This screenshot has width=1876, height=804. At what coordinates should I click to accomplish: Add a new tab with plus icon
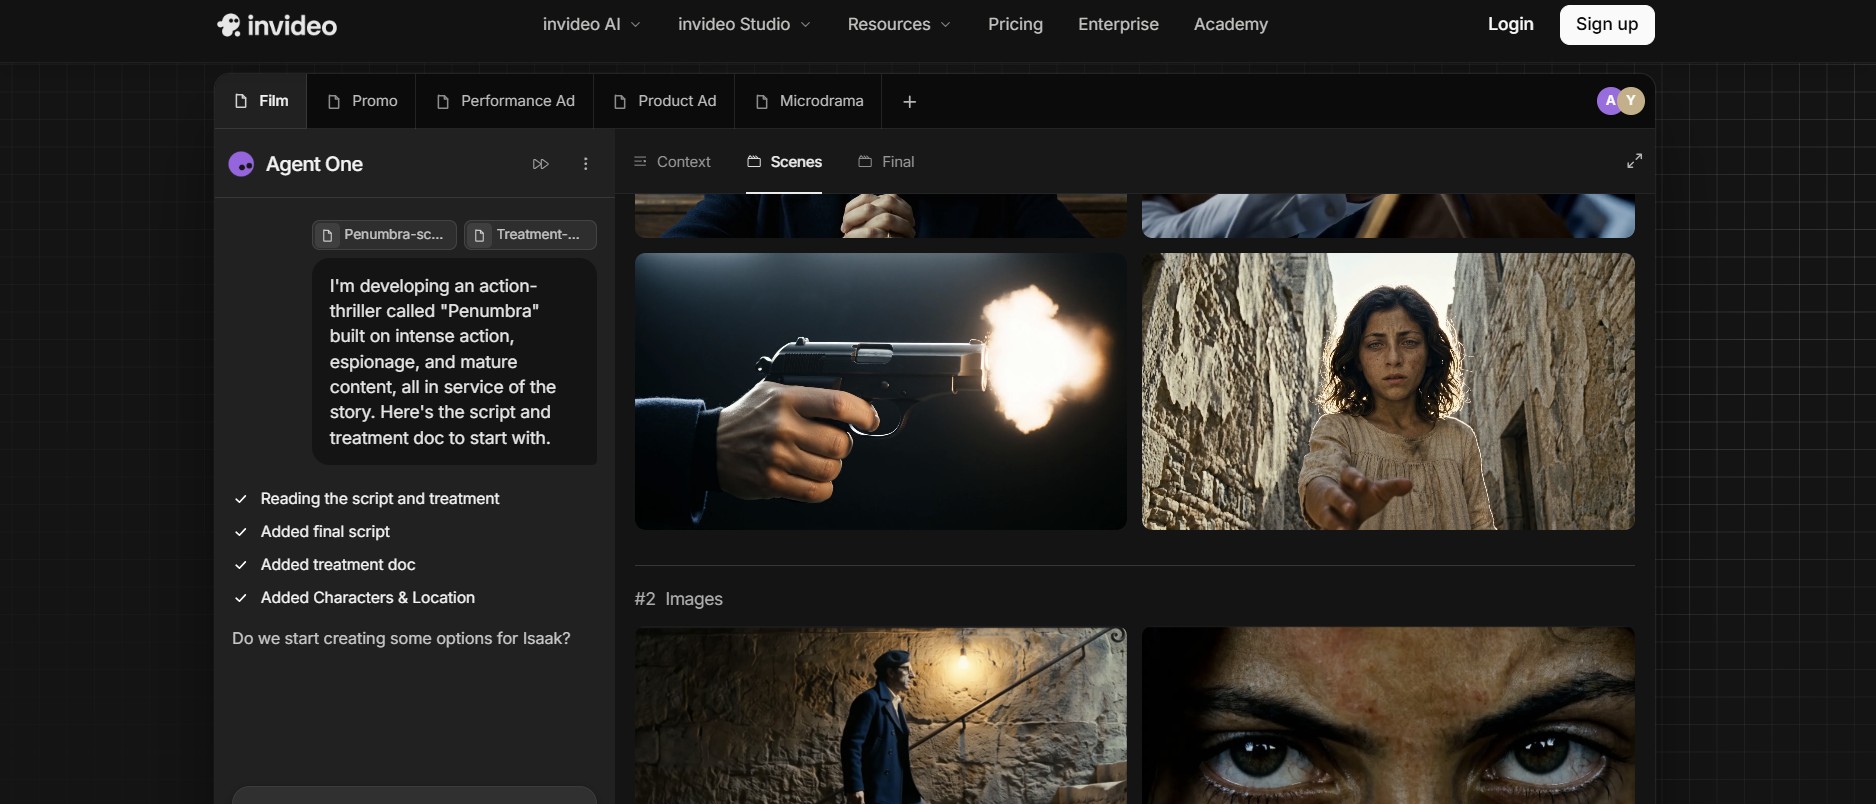click(x=909, y=102)
